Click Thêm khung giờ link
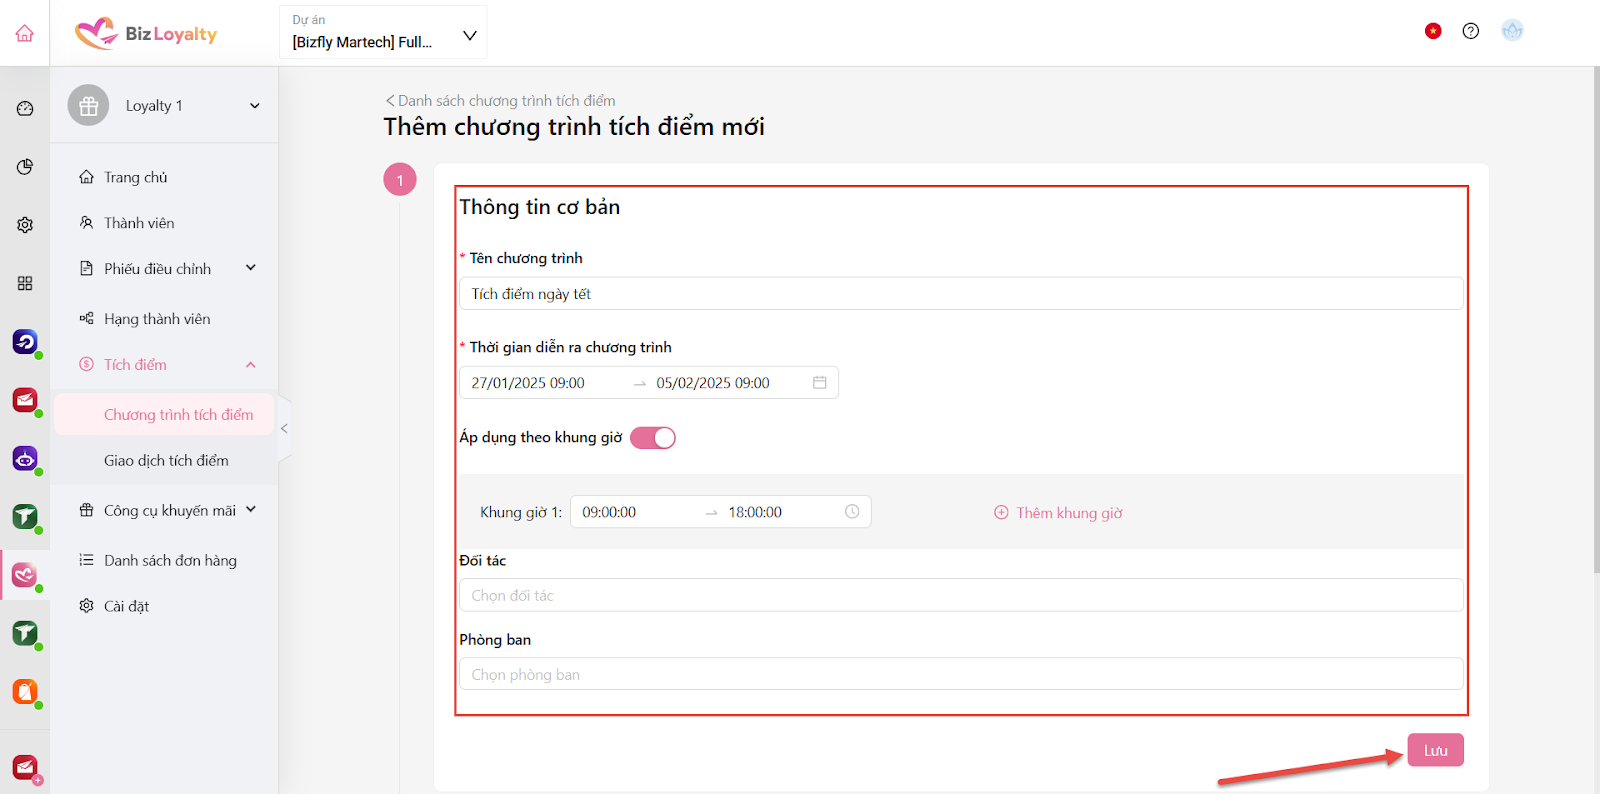1600x794 pixels. click(x=1069, y=513)
